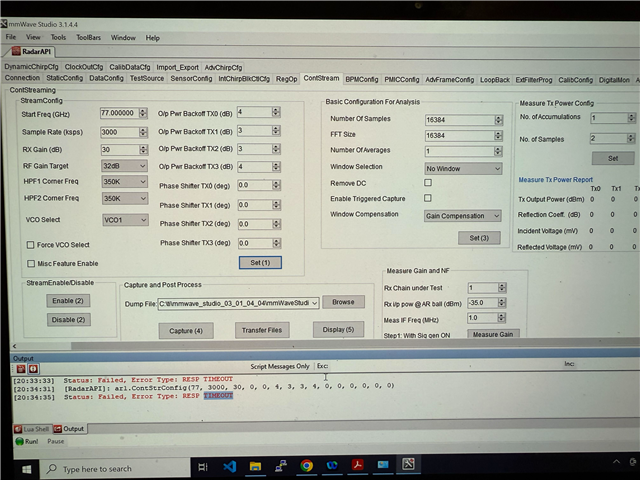Image resolution: width=640 pixels, height=480 pixels.
Task: Click the Windows Start button
Action: [27, 469]
